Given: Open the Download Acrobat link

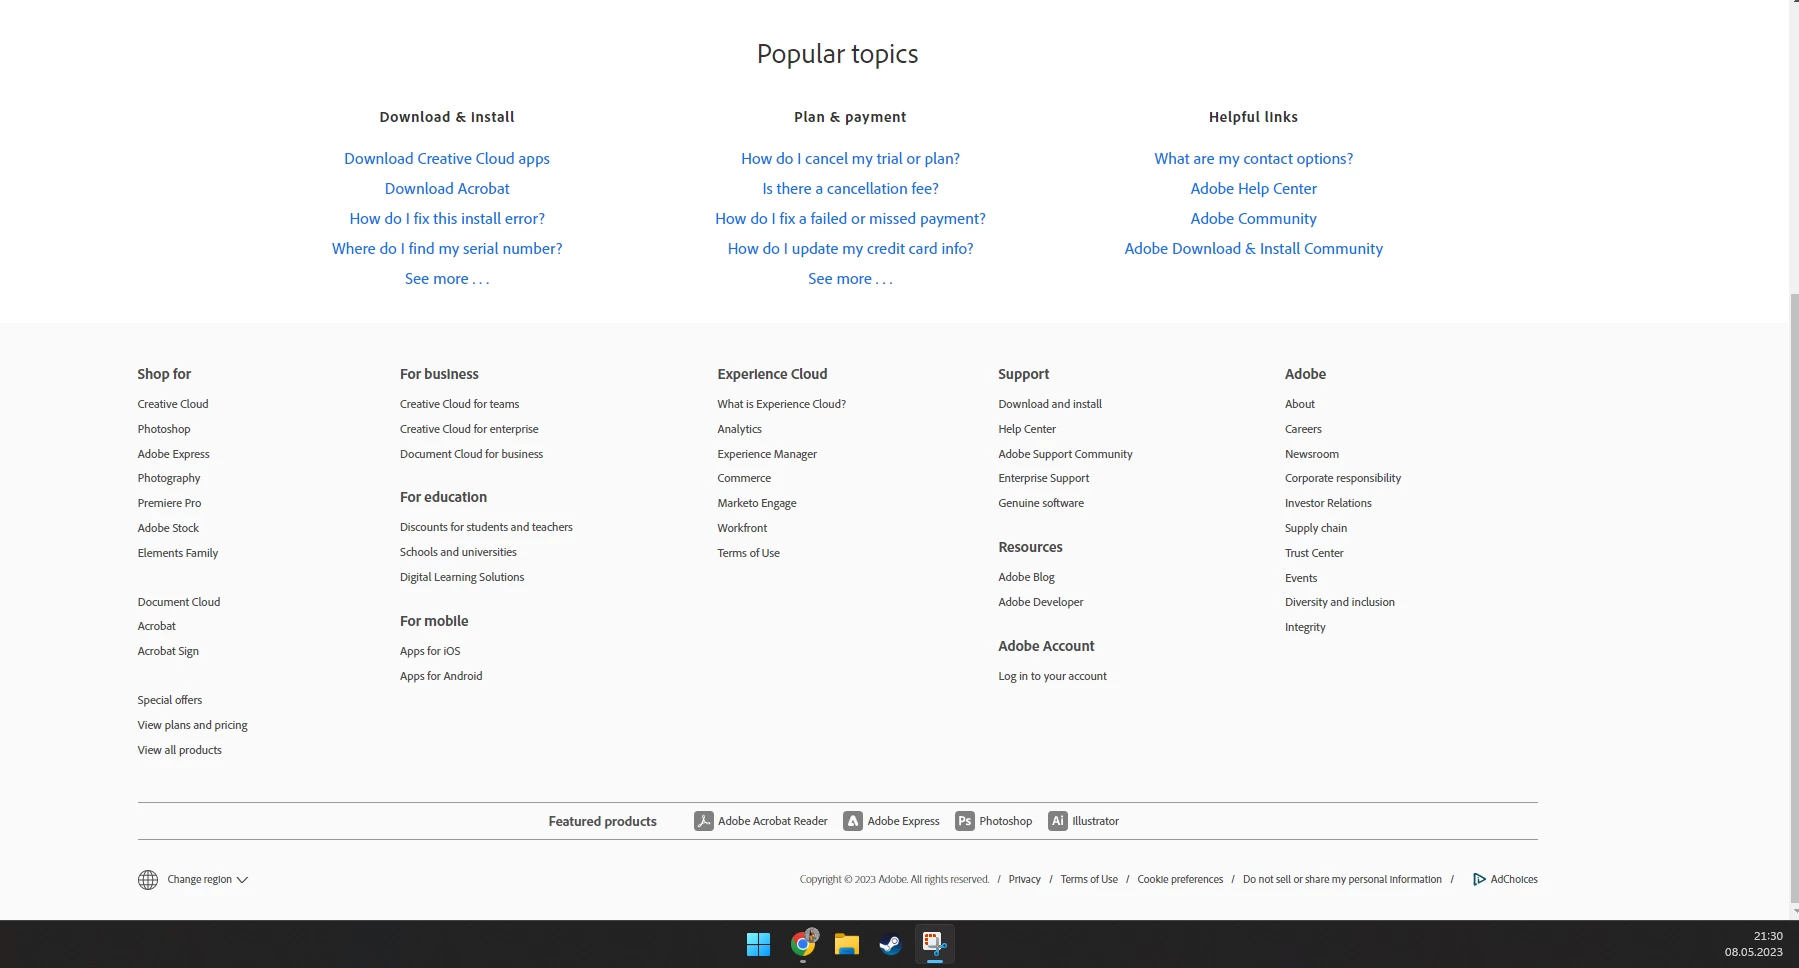Looking at the screenshot, I should point(447,189).
